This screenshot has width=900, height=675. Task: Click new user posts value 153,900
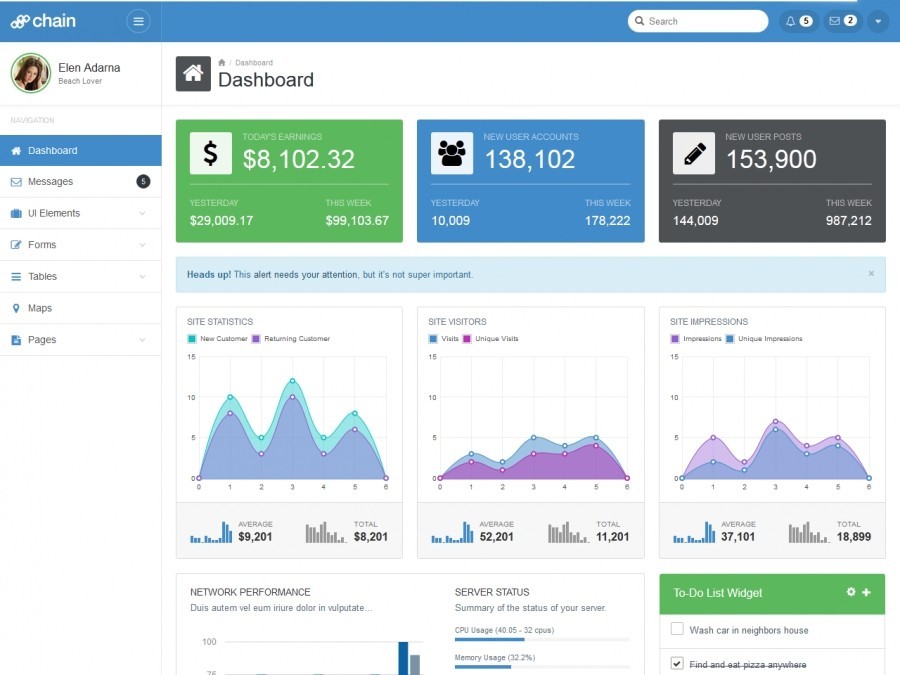coord(771,160)
